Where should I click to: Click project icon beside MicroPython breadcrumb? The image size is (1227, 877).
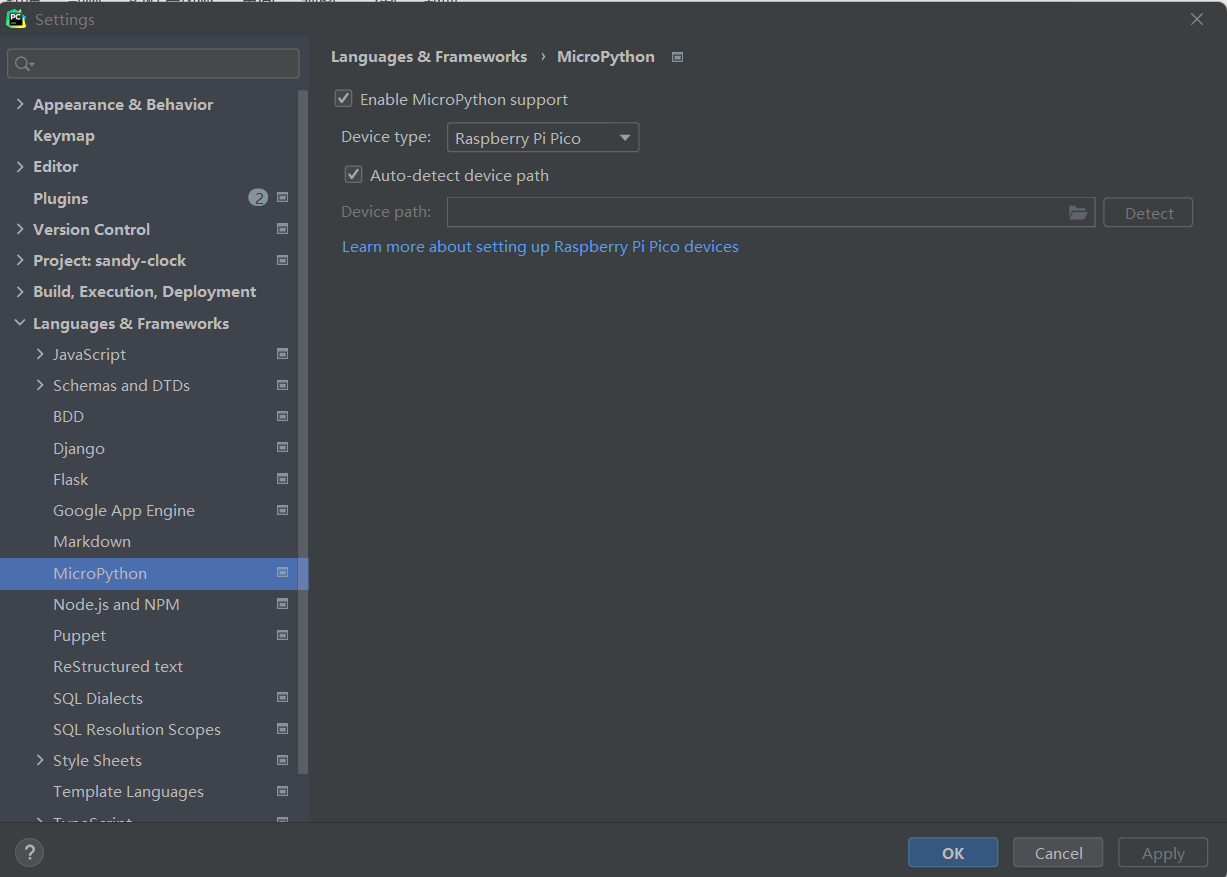[x=677, y=57]
